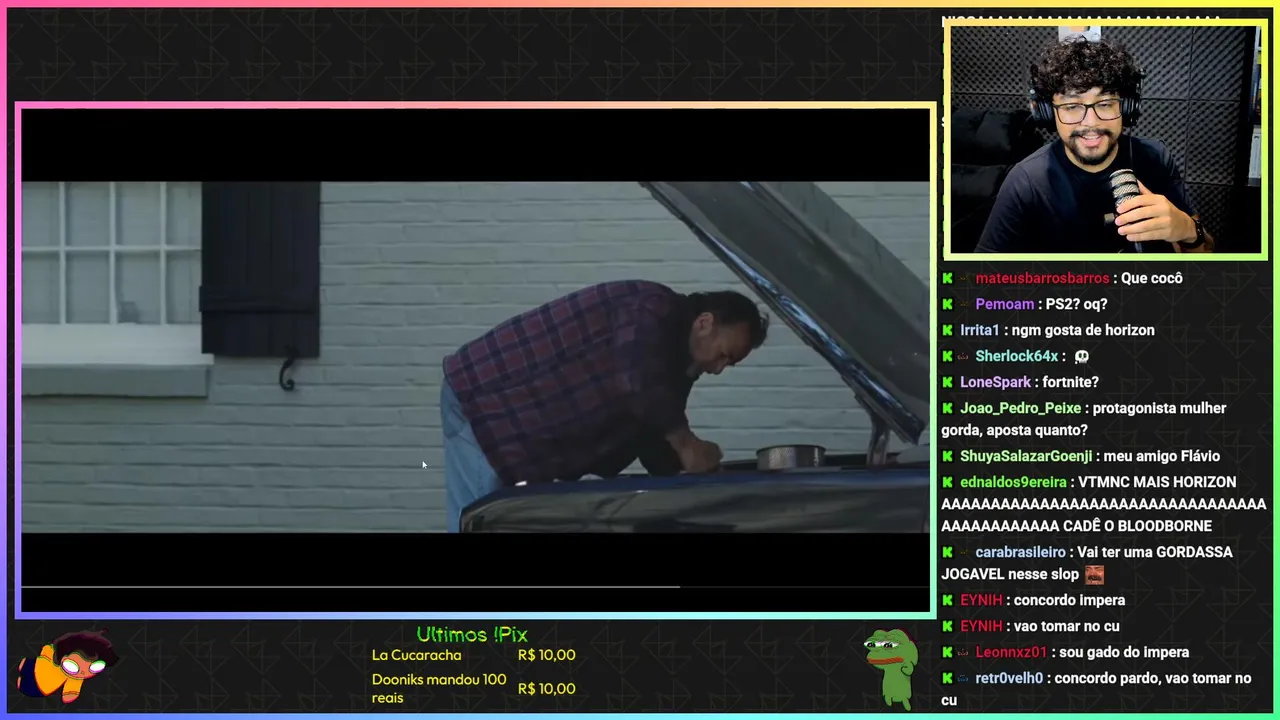Screen dimensions: 1280x720
Task: Click Kick icon beside retr0velh0 message
Action: (x=947, y=678)
